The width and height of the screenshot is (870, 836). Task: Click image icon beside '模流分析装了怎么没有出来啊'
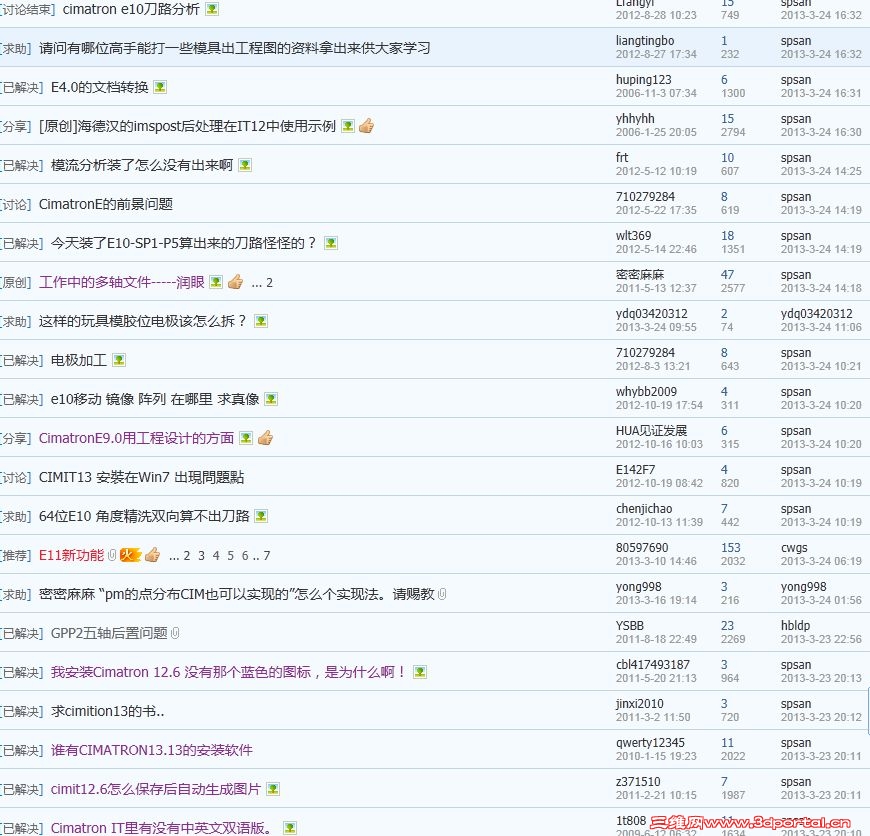[245, 165]
